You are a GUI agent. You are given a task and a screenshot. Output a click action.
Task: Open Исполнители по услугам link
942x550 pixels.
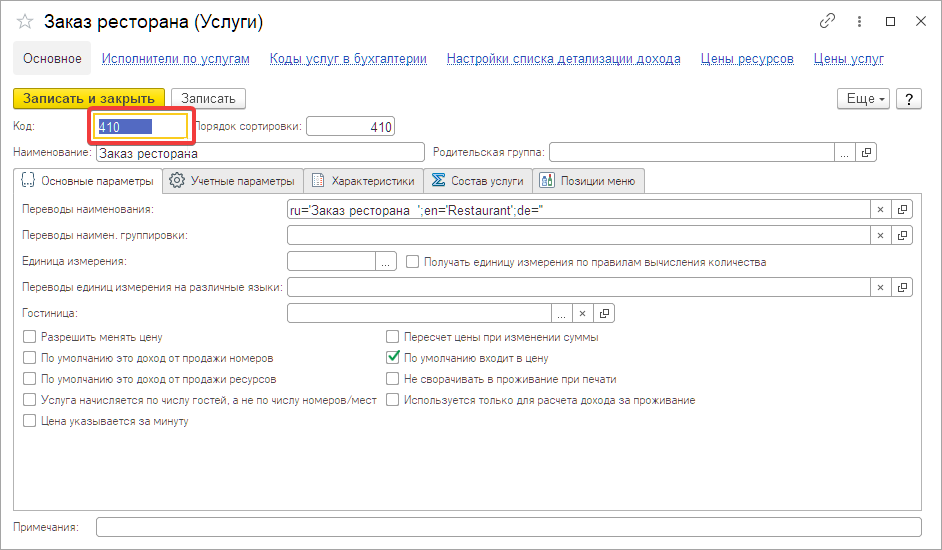(175, 59)
